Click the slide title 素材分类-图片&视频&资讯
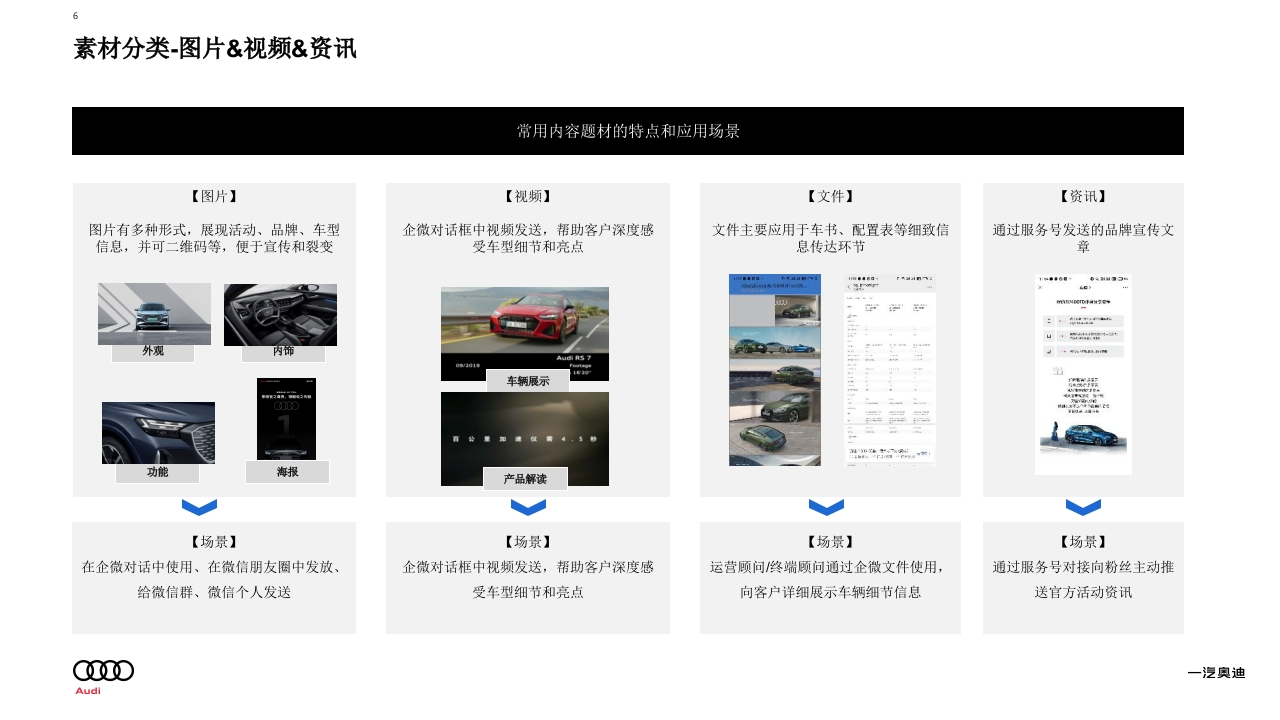Viewport: 1280px width, 720px height. (x=215, y=48)
